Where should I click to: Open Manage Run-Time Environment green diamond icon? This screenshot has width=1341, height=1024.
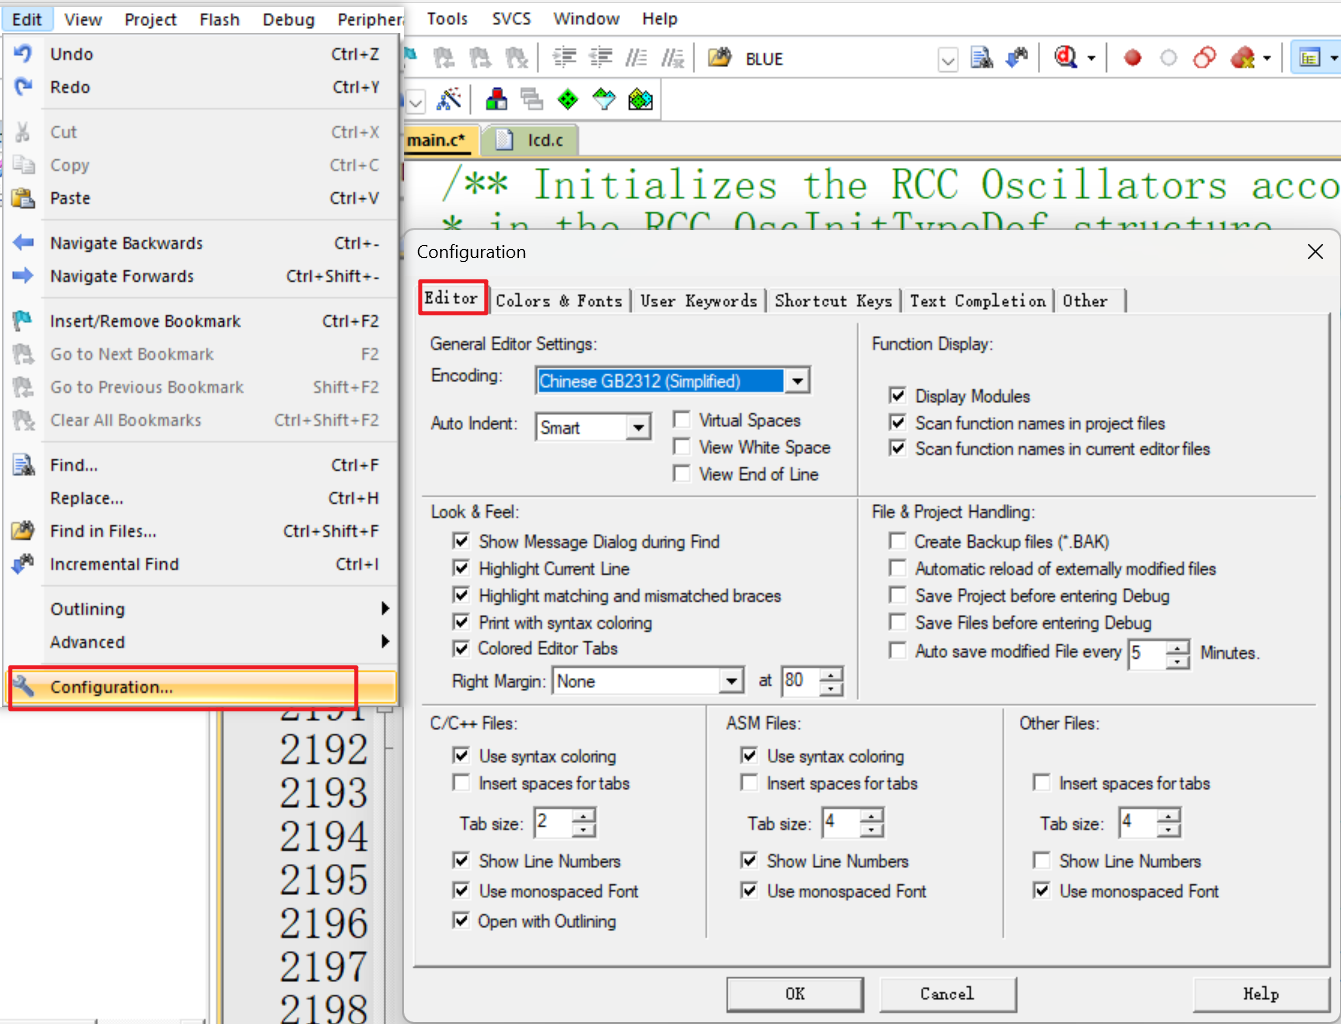click(x=568, y=99)
